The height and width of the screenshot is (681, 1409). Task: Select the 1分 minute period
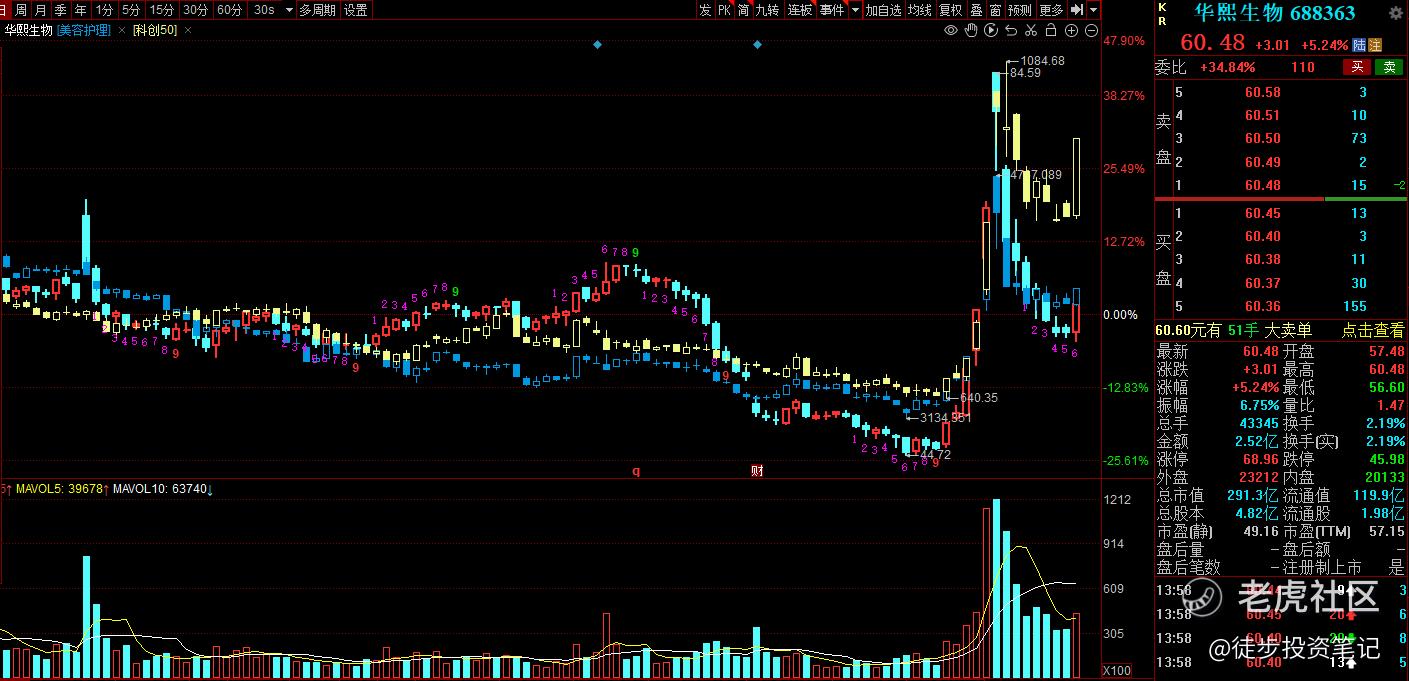click(x=104, y=10)
